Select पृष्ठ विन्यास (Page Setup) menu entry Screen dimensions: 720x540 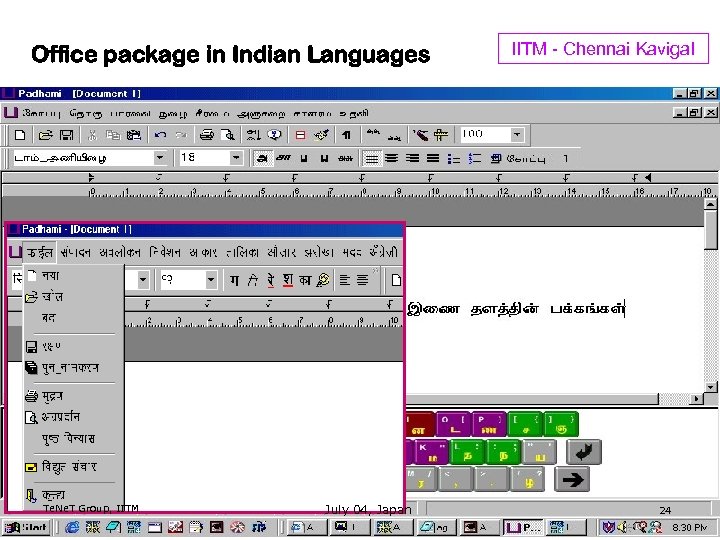point(73,439)
